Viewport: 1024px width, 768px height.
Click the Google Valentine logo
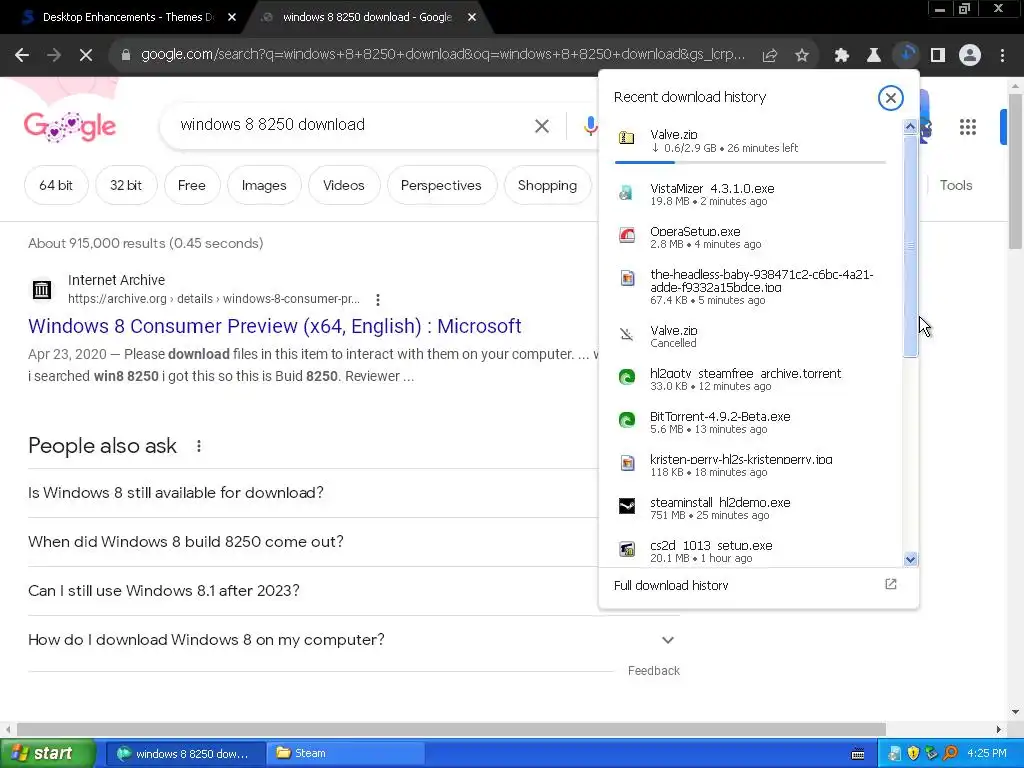tap(70, 126)
